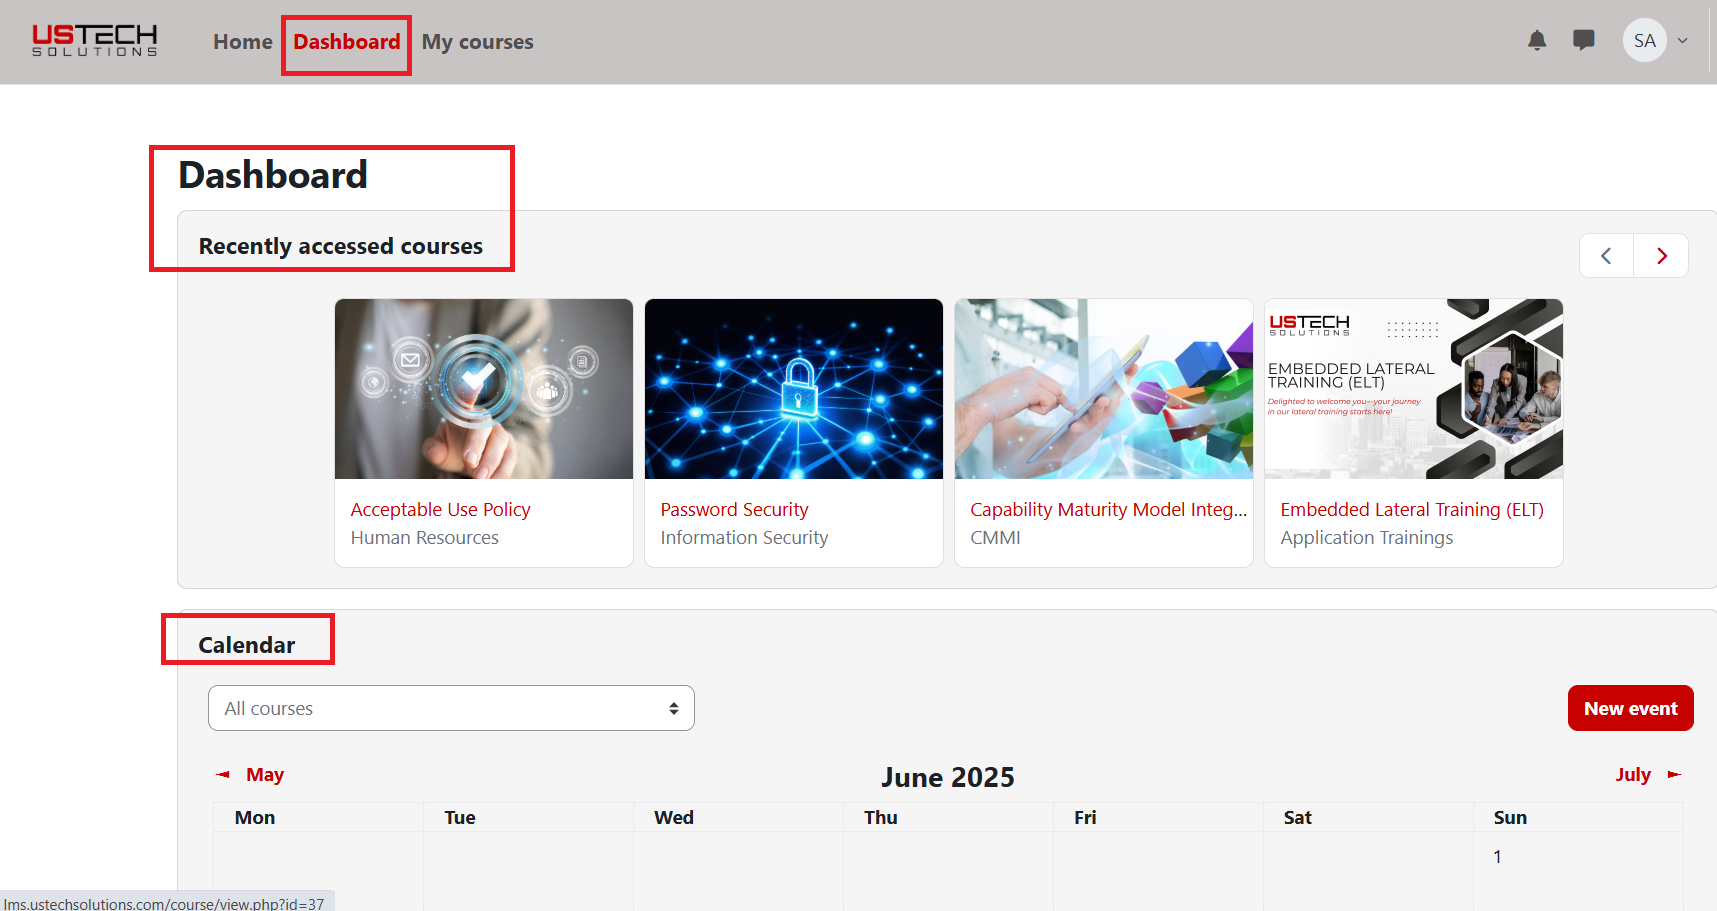Screen dimensions: 1717x911
Task: Click the Capability Maturity Model Integ... link
Action: coord(1109,510)
